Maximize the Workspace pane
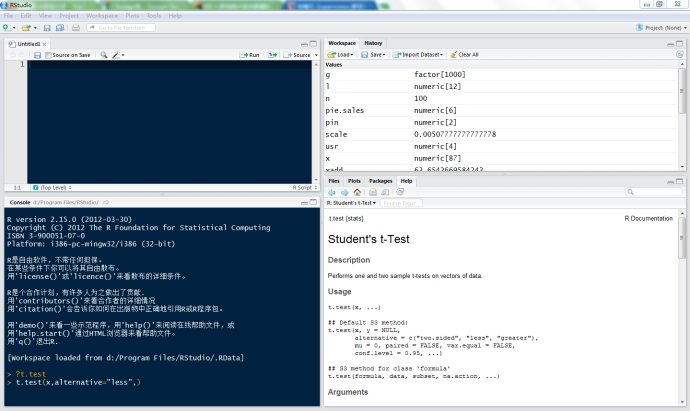Screen dimensions: 690x411 tap(679, 44)
